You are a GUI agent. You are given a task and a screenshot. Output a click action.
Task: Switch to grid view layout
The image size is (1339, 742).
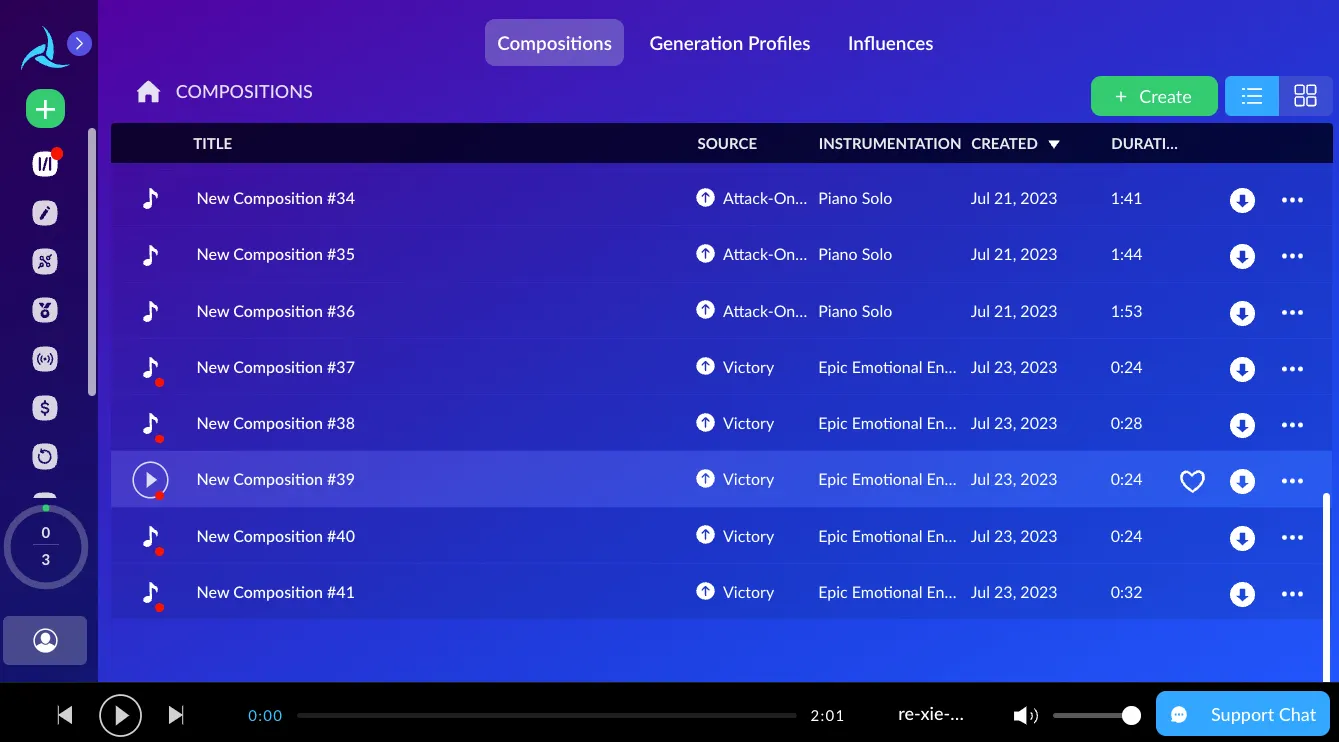[x=1305, y=96]
